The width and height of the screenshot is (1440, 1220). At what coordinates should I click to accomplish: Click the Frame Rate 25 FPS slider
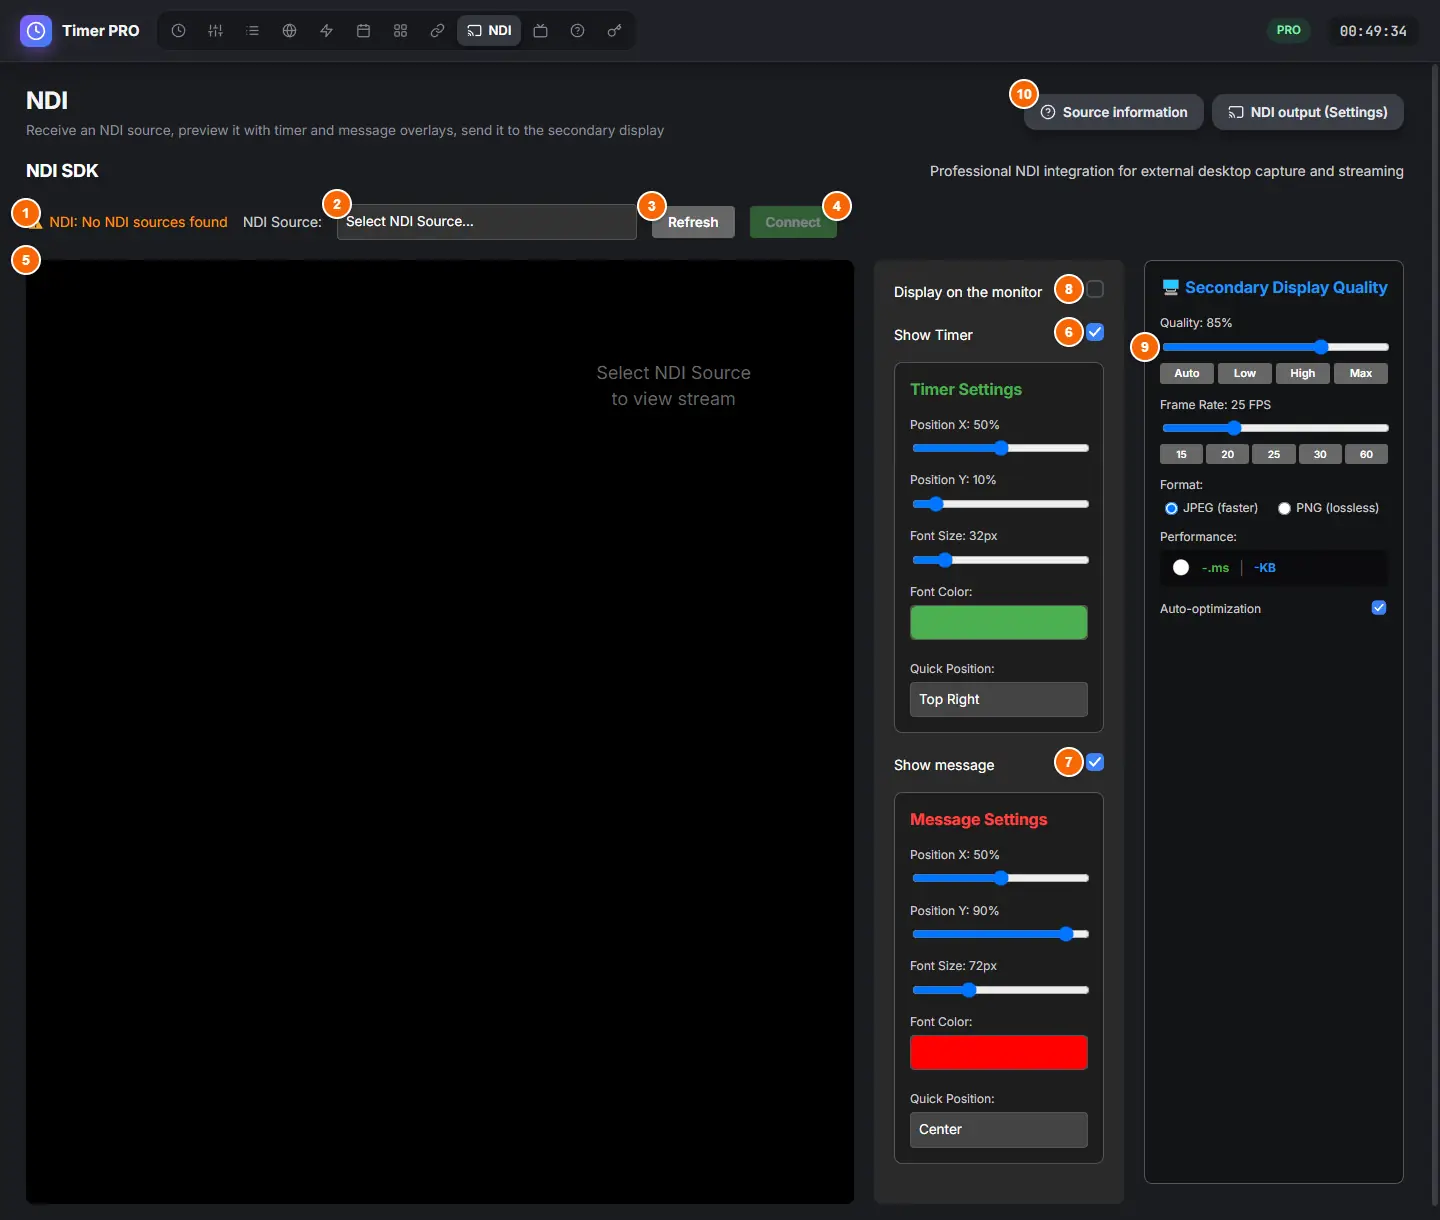1275,428
